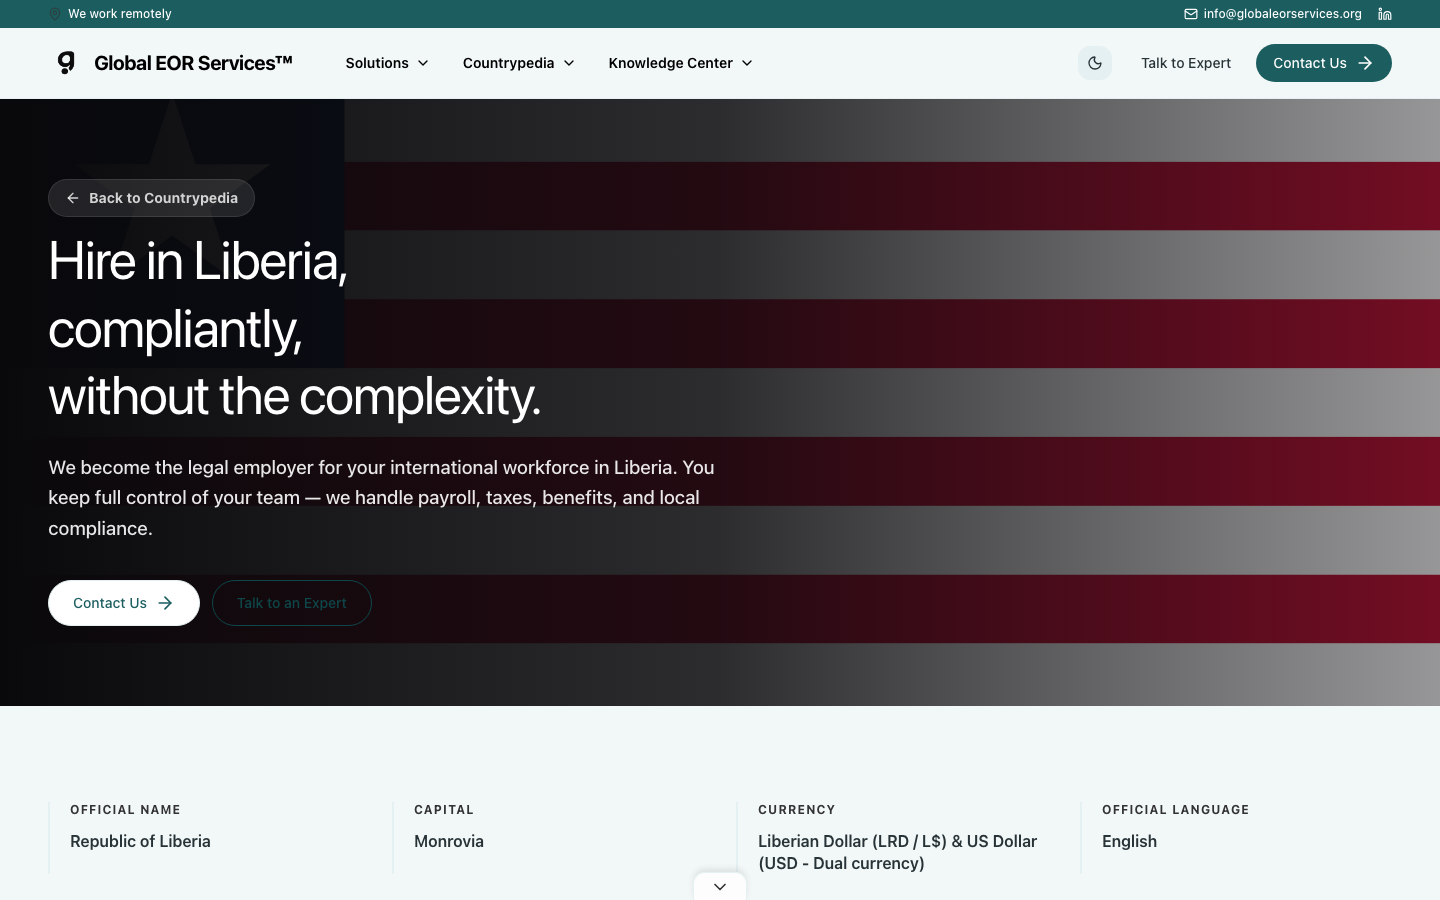
Task: Click the mail envelope icon in top bar
Action: [1190, 14]
